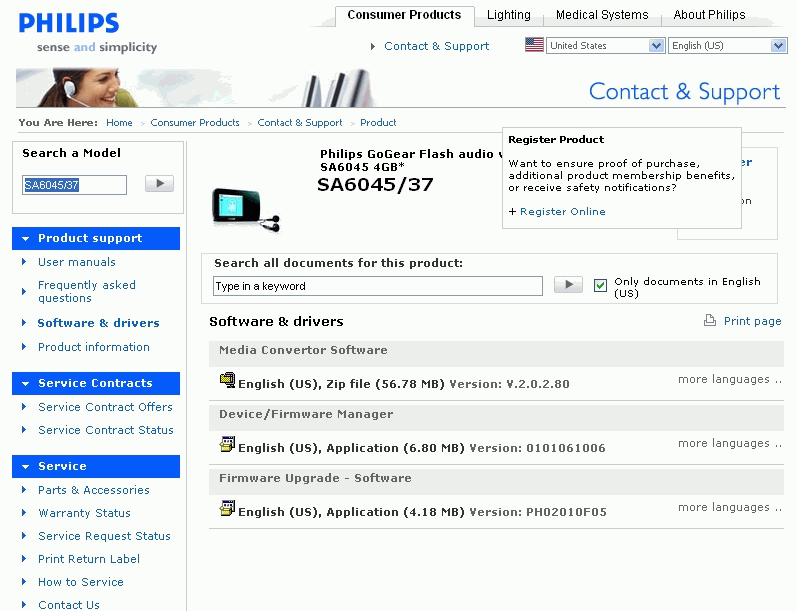This screenshot has height=611, width=797.
Task: Go to Home breadcrumb
Action: pyautogui.click(x=119, y=123)
